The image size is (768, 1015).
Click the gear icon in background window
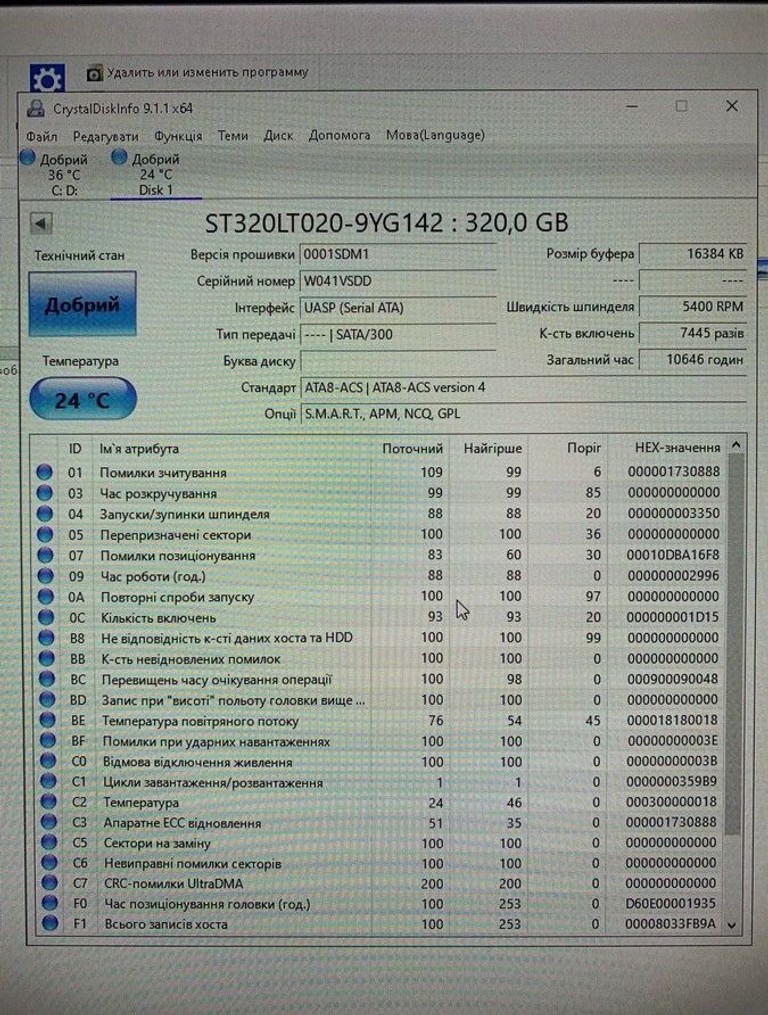47,78
